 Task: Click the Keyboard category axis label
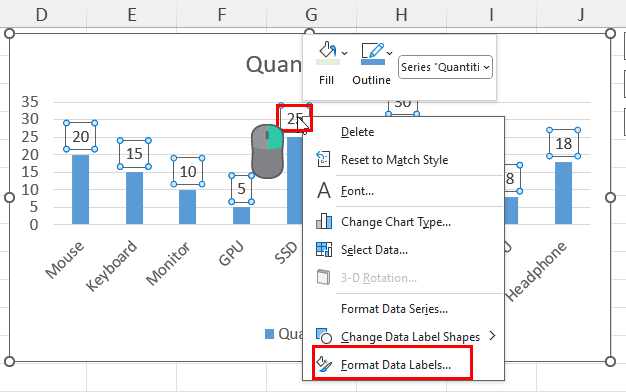(x=111, y=266)
